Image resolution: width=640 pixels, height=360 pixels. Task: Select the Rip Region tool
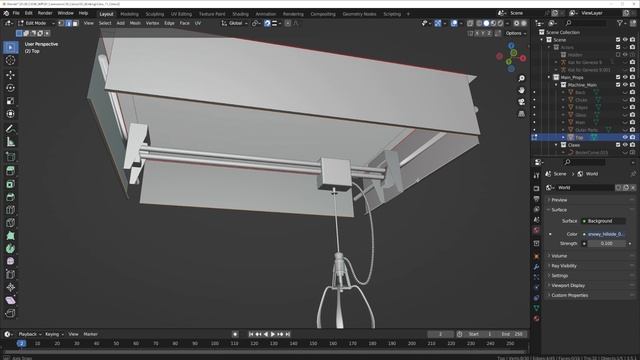click(x=11, y=313)
